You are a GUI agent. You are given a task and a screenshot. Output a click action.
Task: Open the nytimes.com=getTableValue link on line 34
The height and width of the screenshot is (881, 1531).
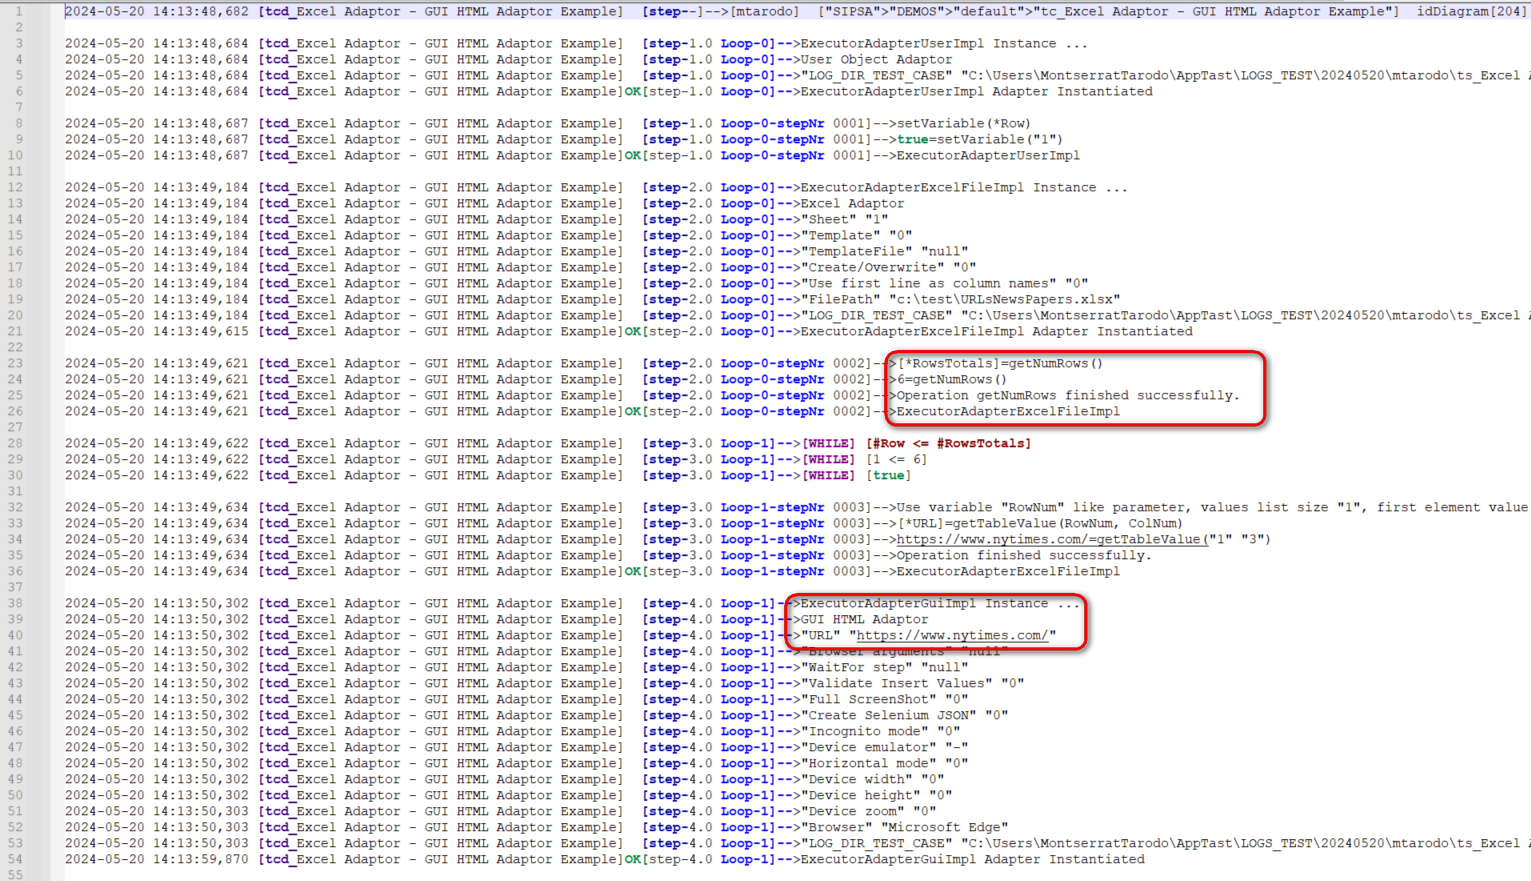pyautogui.click(x=1050, y=539)
